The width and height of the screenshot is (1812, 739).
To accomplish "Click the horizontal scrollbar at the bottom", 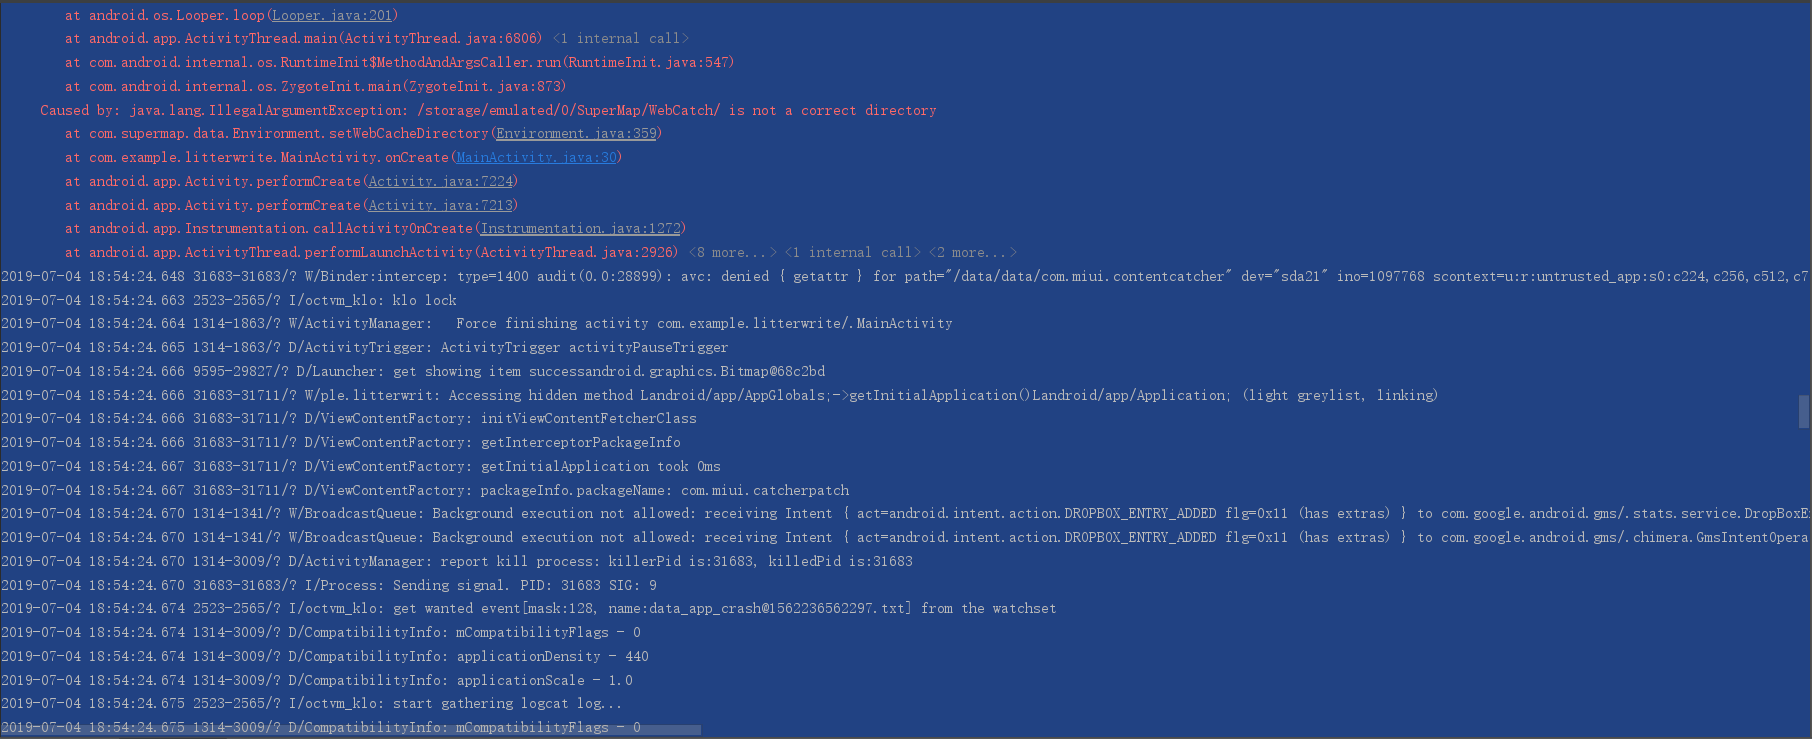I will tap(350, 731).
